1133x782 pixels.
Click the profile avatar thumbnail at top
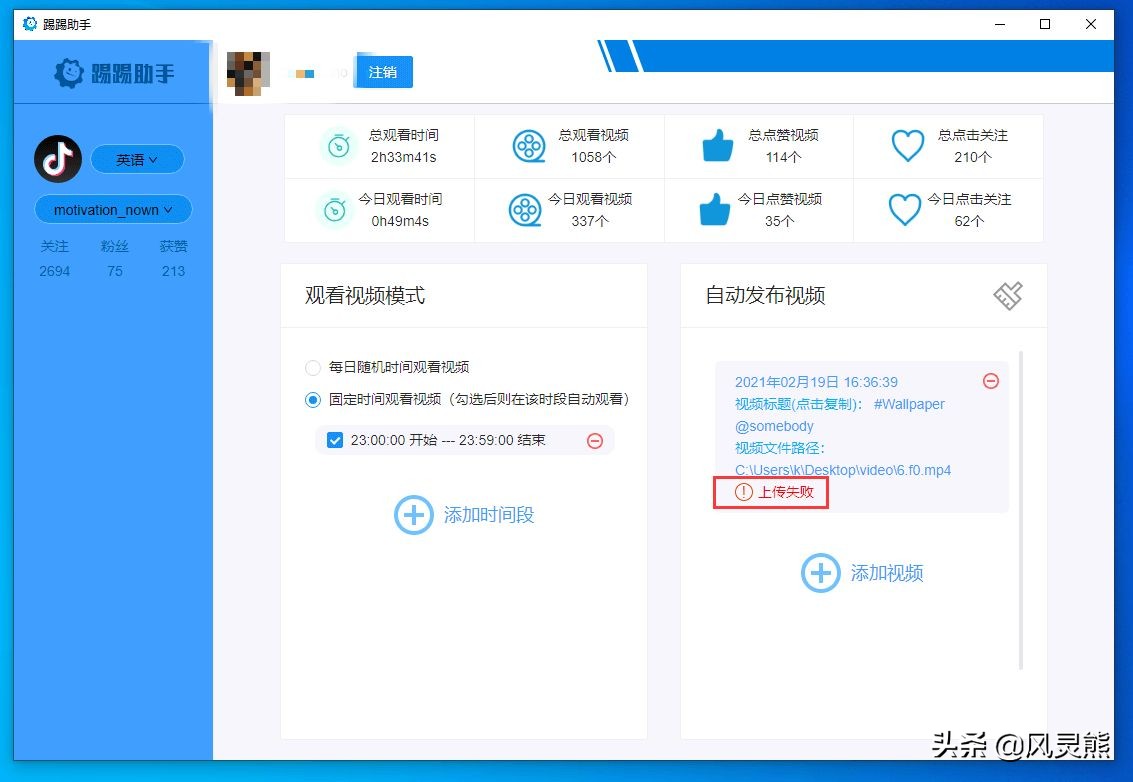[247, 71]
